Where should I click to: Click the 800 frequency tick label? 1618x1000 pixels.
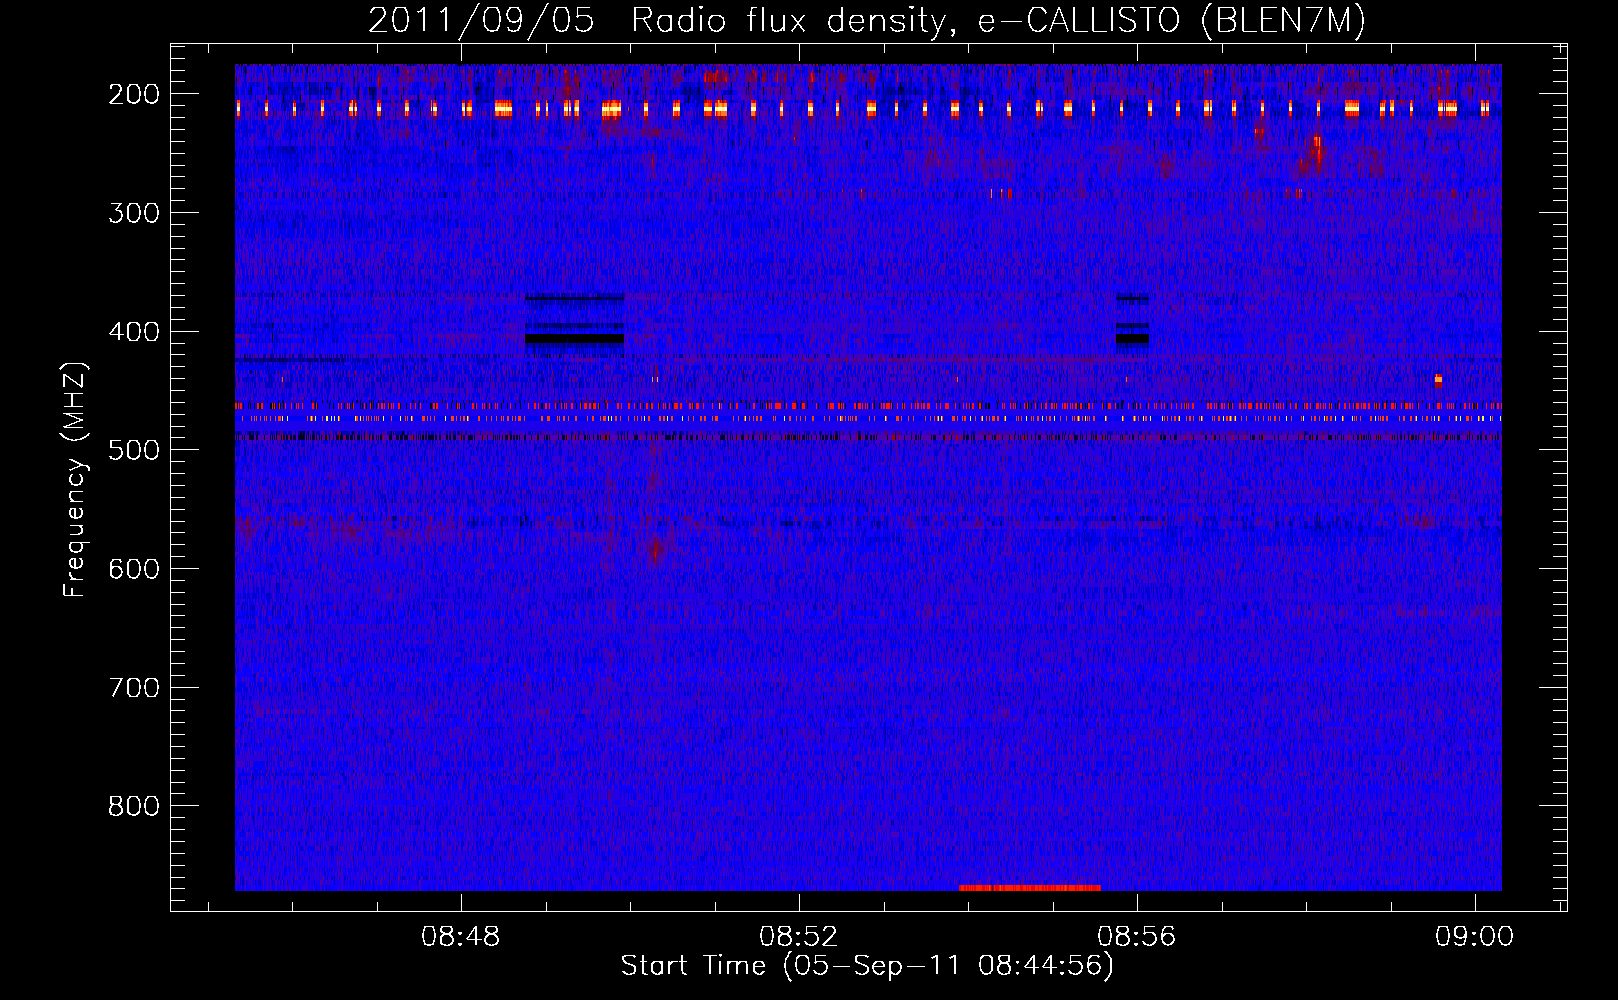134,806
